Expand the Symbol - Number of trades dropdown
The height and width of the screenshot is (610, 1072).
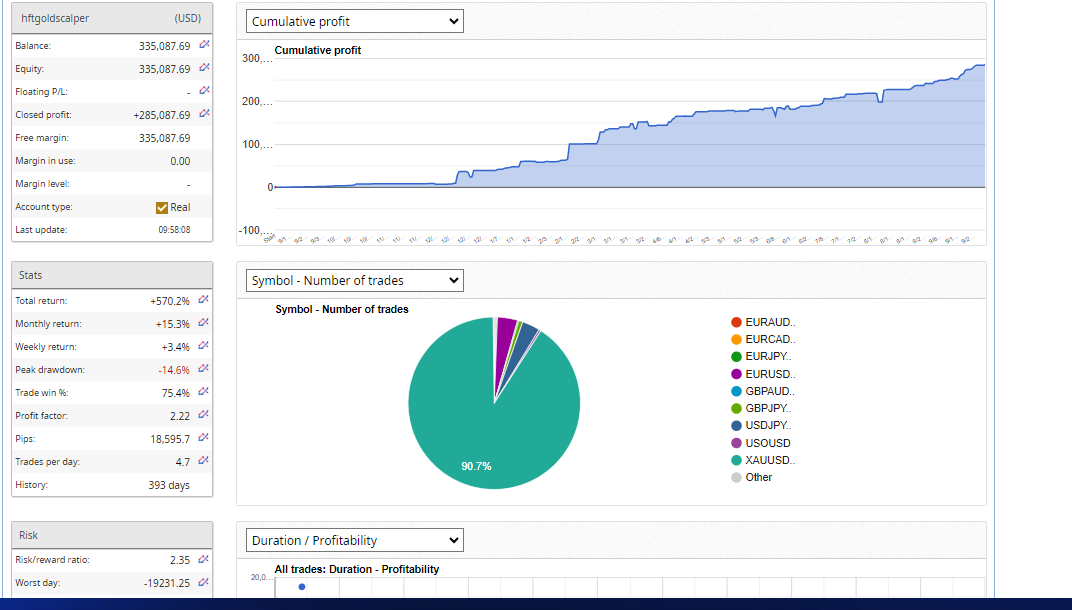(x=355, y=281)
